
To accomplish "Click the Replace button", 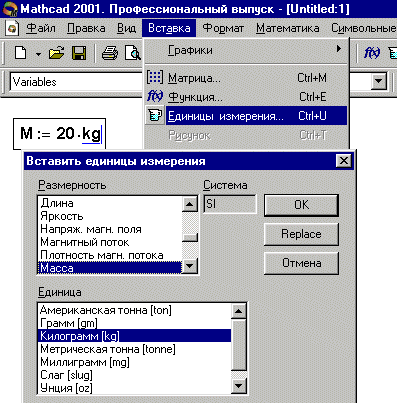I will (301, 234).
